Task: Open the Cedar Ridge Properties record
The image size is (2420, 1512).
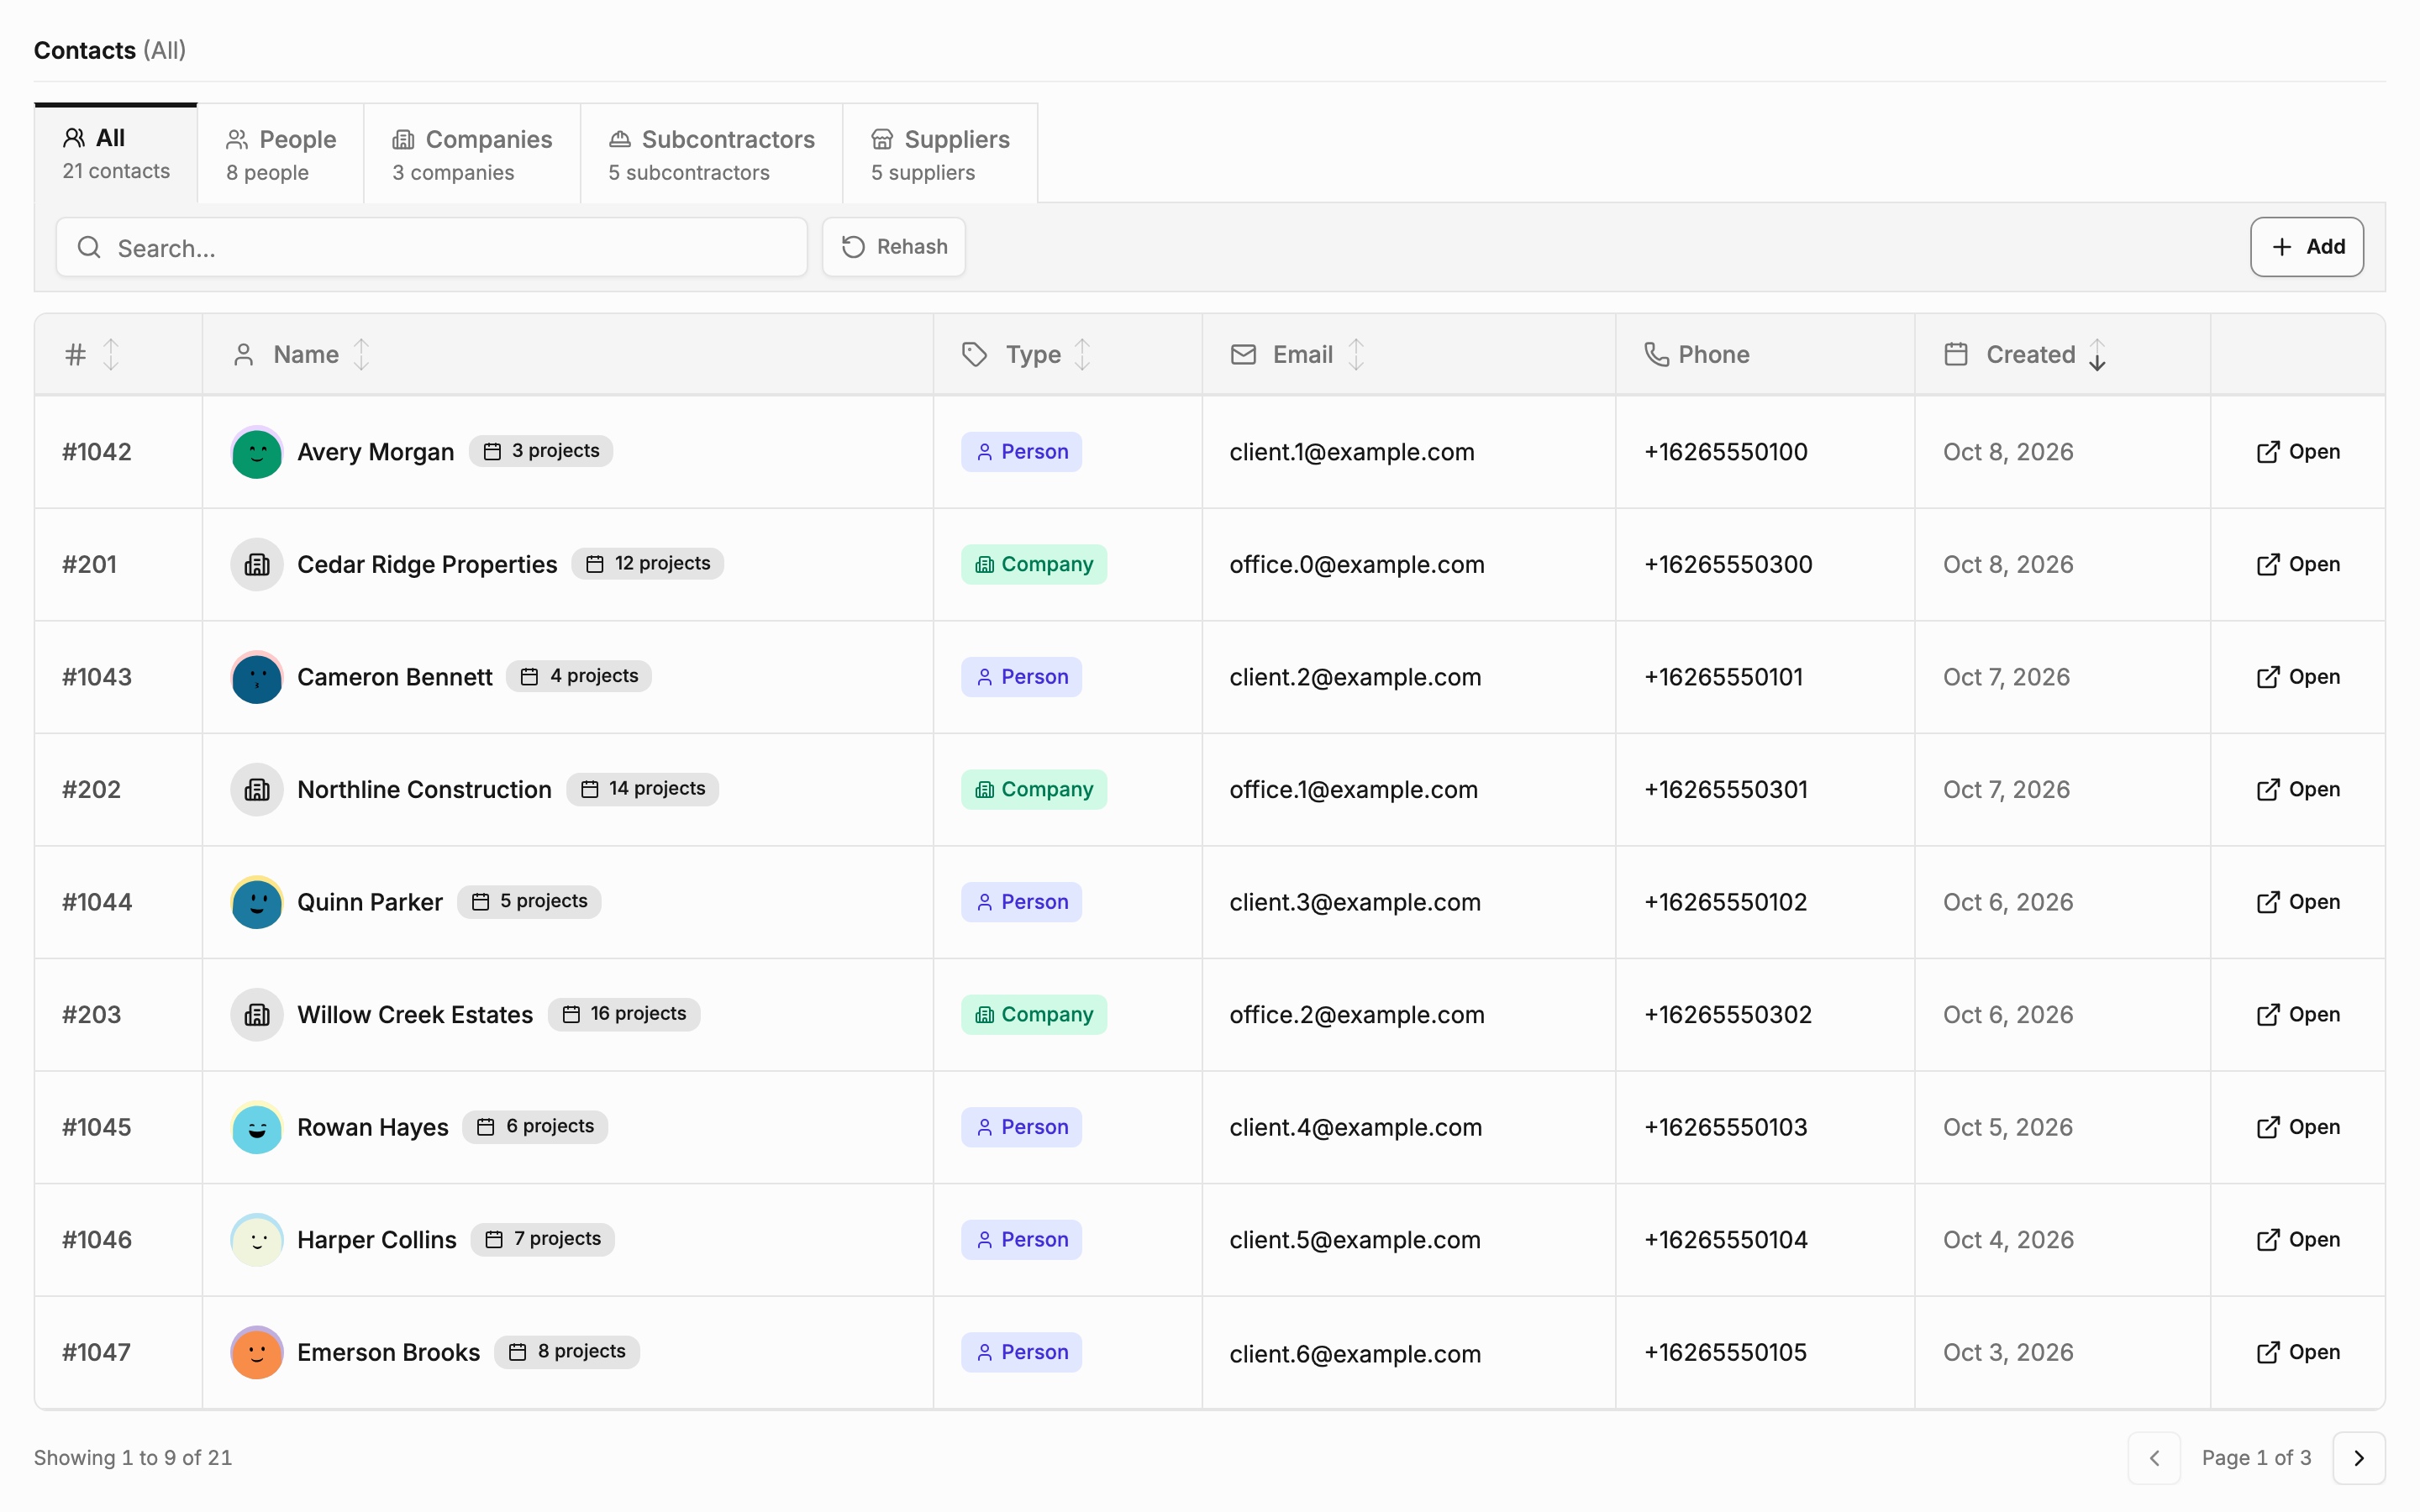Action: tap(2298, 565)
